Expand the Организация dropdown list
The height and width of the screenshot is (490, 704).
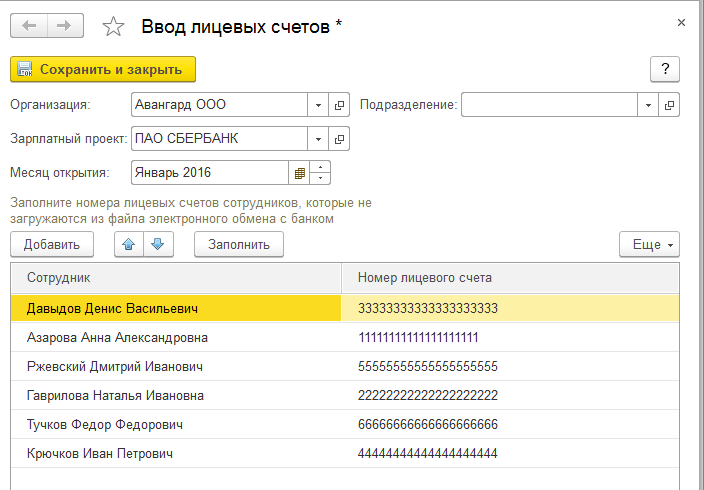319,104
